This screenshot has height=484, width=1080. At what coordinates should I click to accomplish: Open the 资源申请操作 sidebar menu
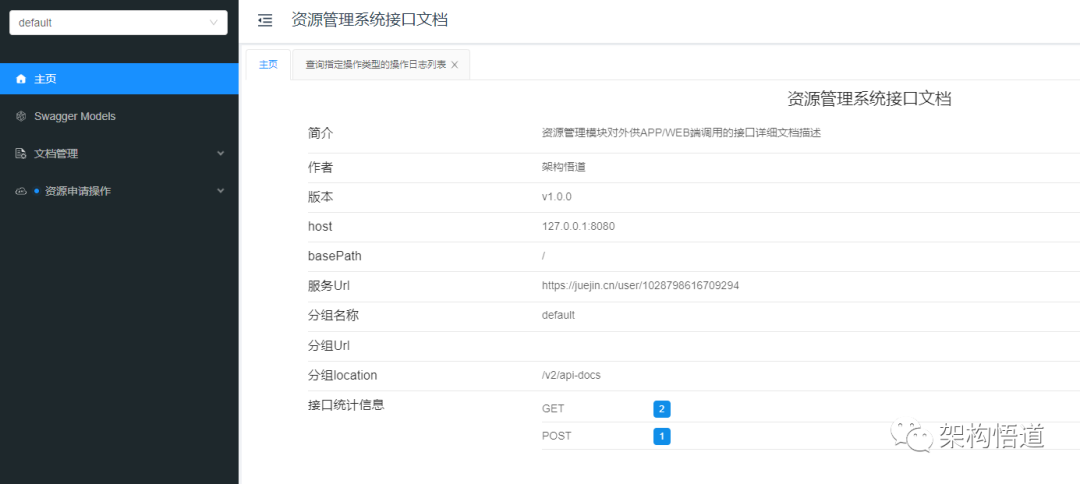[x=119, y=191]
